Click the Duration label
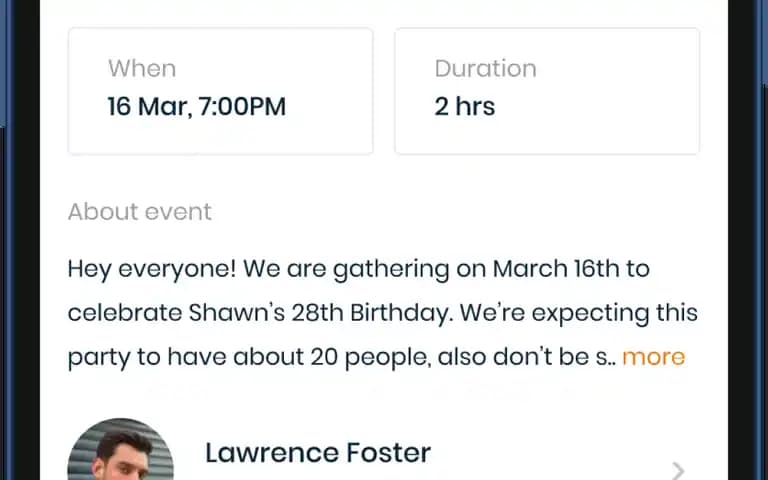Viewport: 768px width, 480px height. (485, 69)
